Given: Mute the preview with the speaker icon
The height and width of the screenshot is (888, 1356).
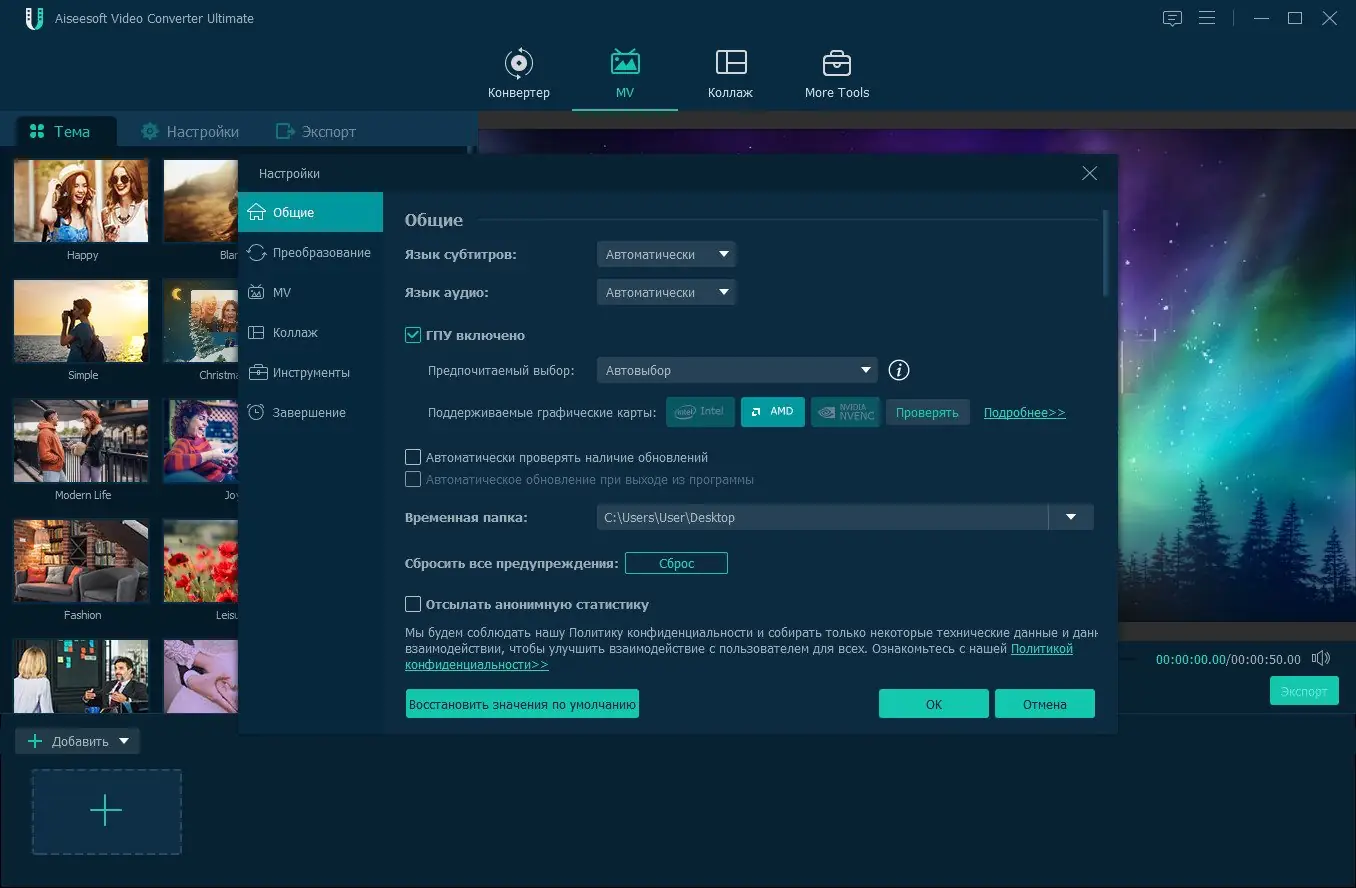Looking at the screenshot, I should point(1321,658).
